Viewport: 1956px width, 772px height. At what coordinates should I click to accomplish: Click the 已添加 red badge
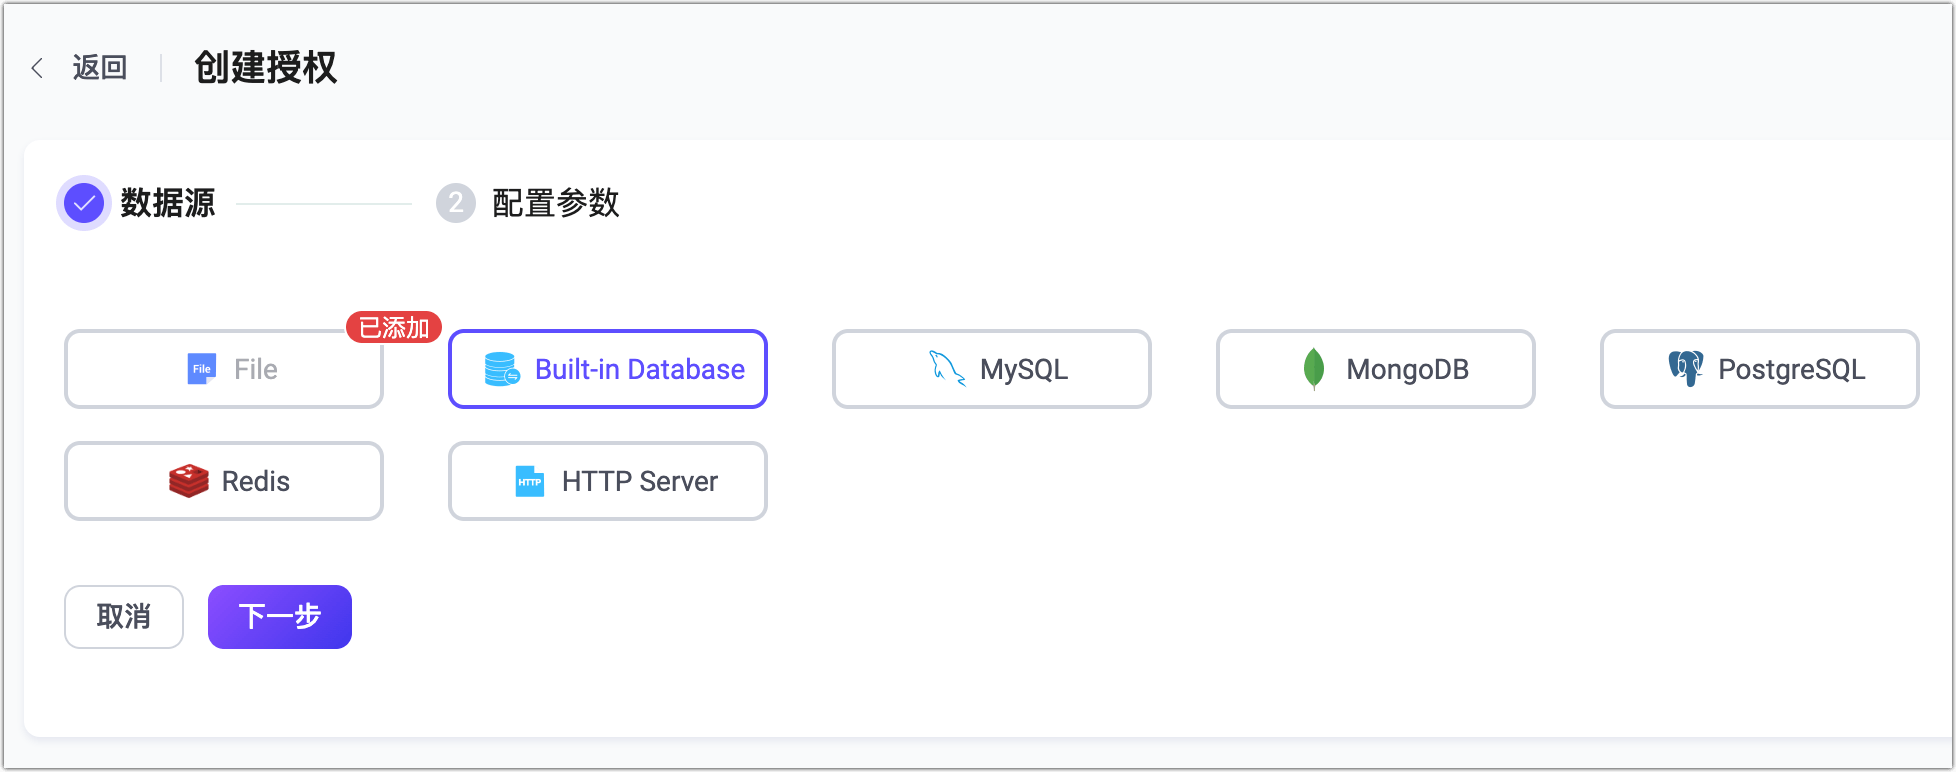coord(394,327)
